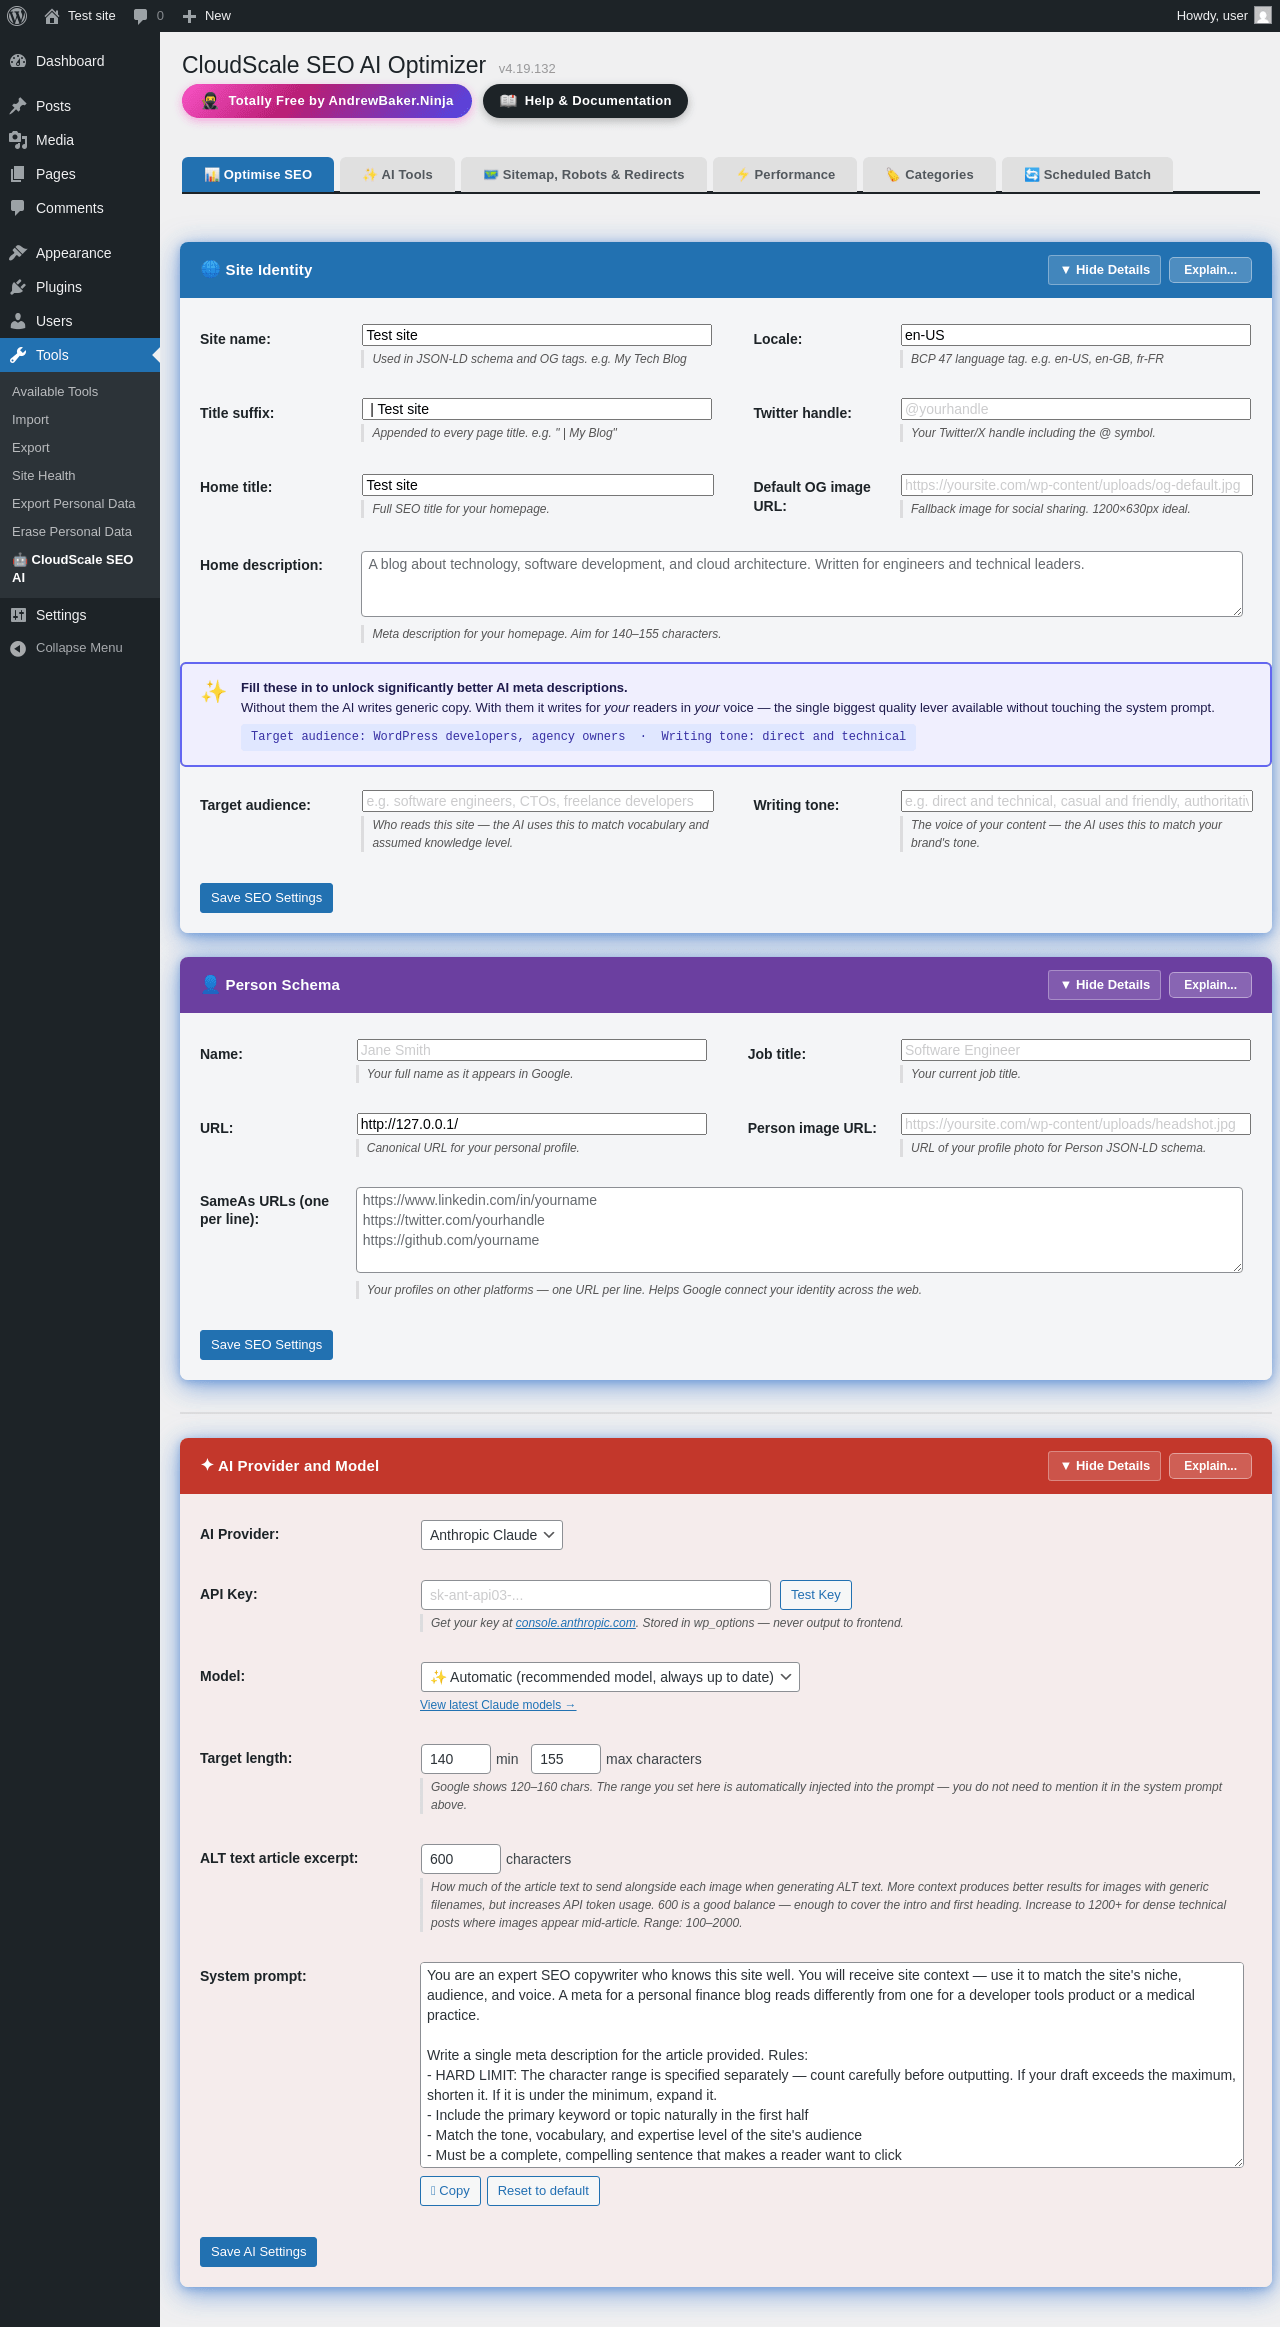Open the Model dropdown
The image size is (1280, 2327).
(x=610, y=1677)
